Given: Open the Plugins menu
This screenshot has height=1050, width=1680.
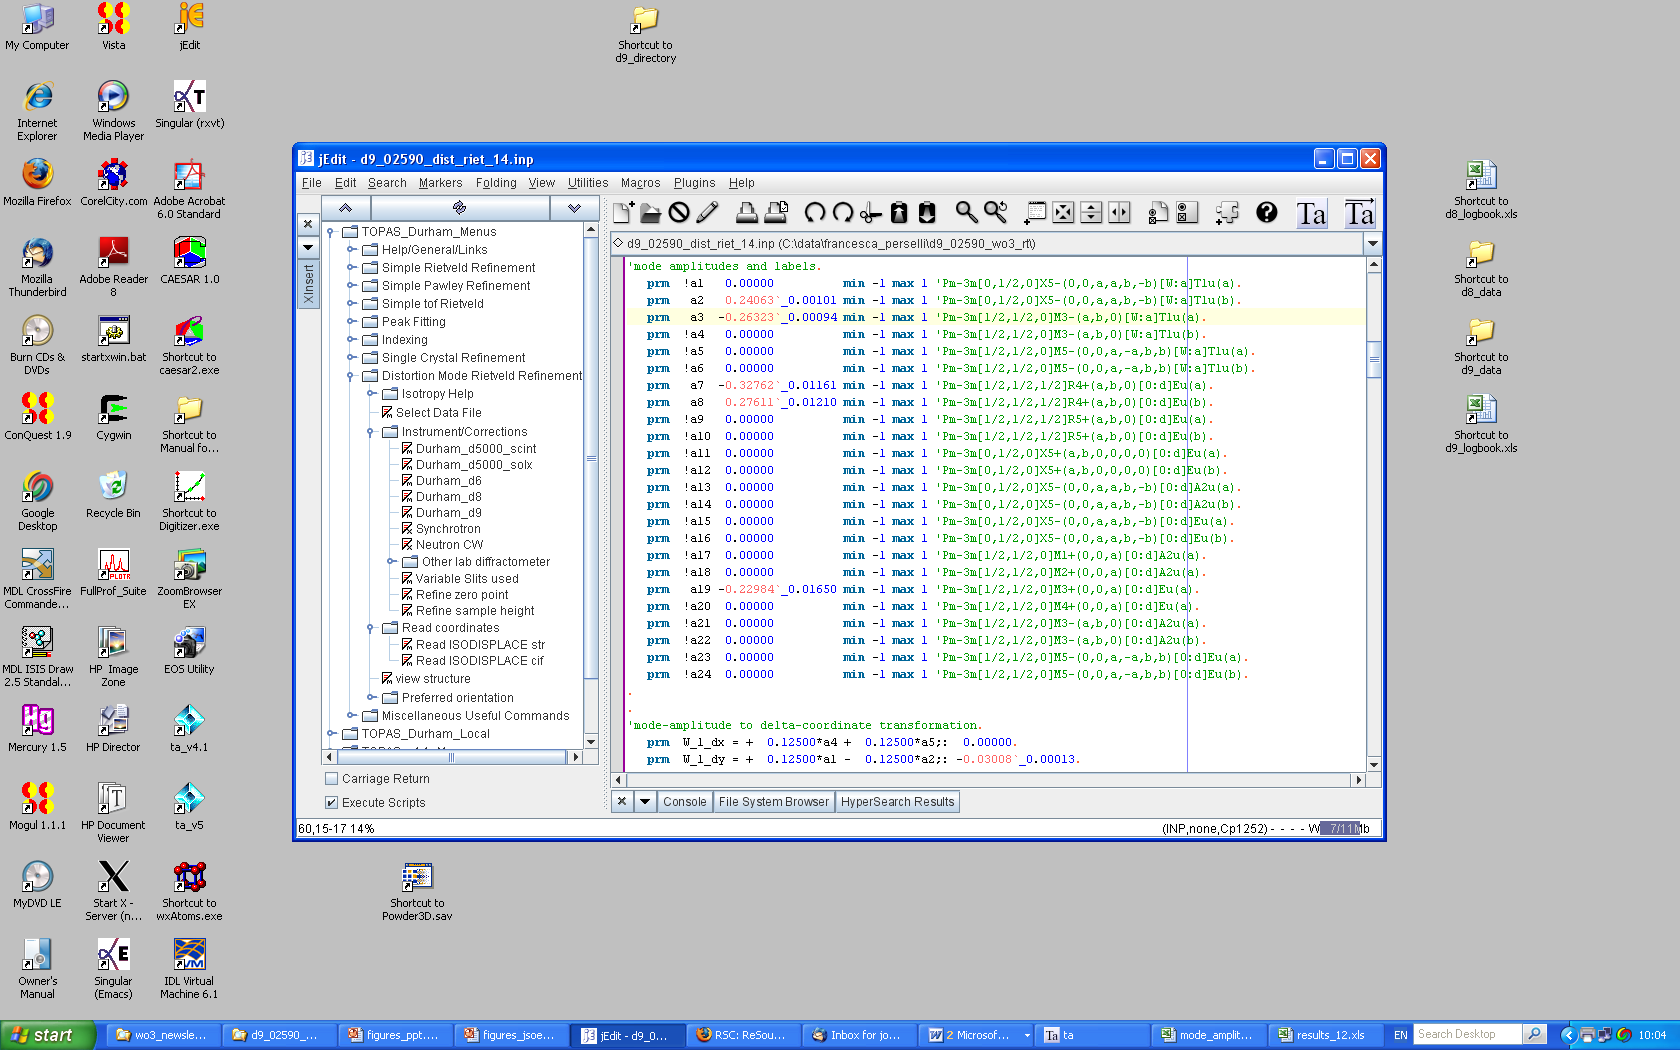Looking at the screenshot, I should 694,183.
